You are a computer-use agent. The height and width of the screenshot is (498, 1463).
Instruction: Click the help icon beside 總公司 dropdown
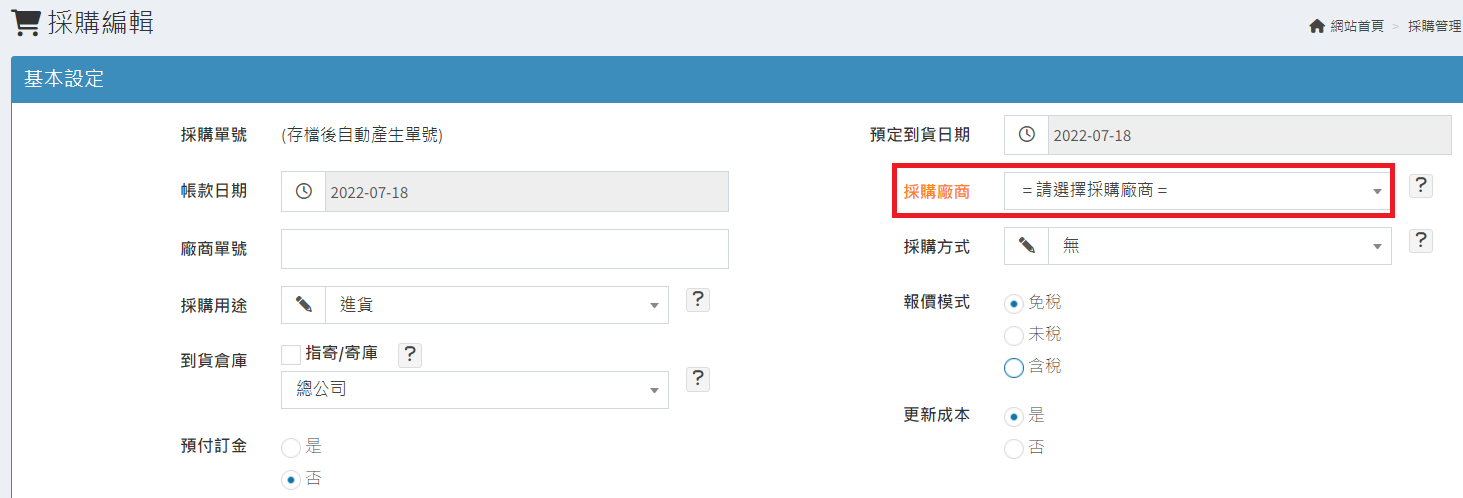coord(698,378)
